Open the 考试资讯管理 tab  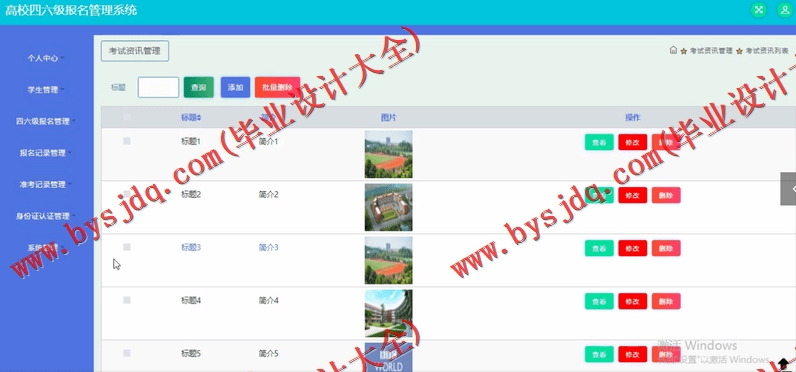coord(135,51)
